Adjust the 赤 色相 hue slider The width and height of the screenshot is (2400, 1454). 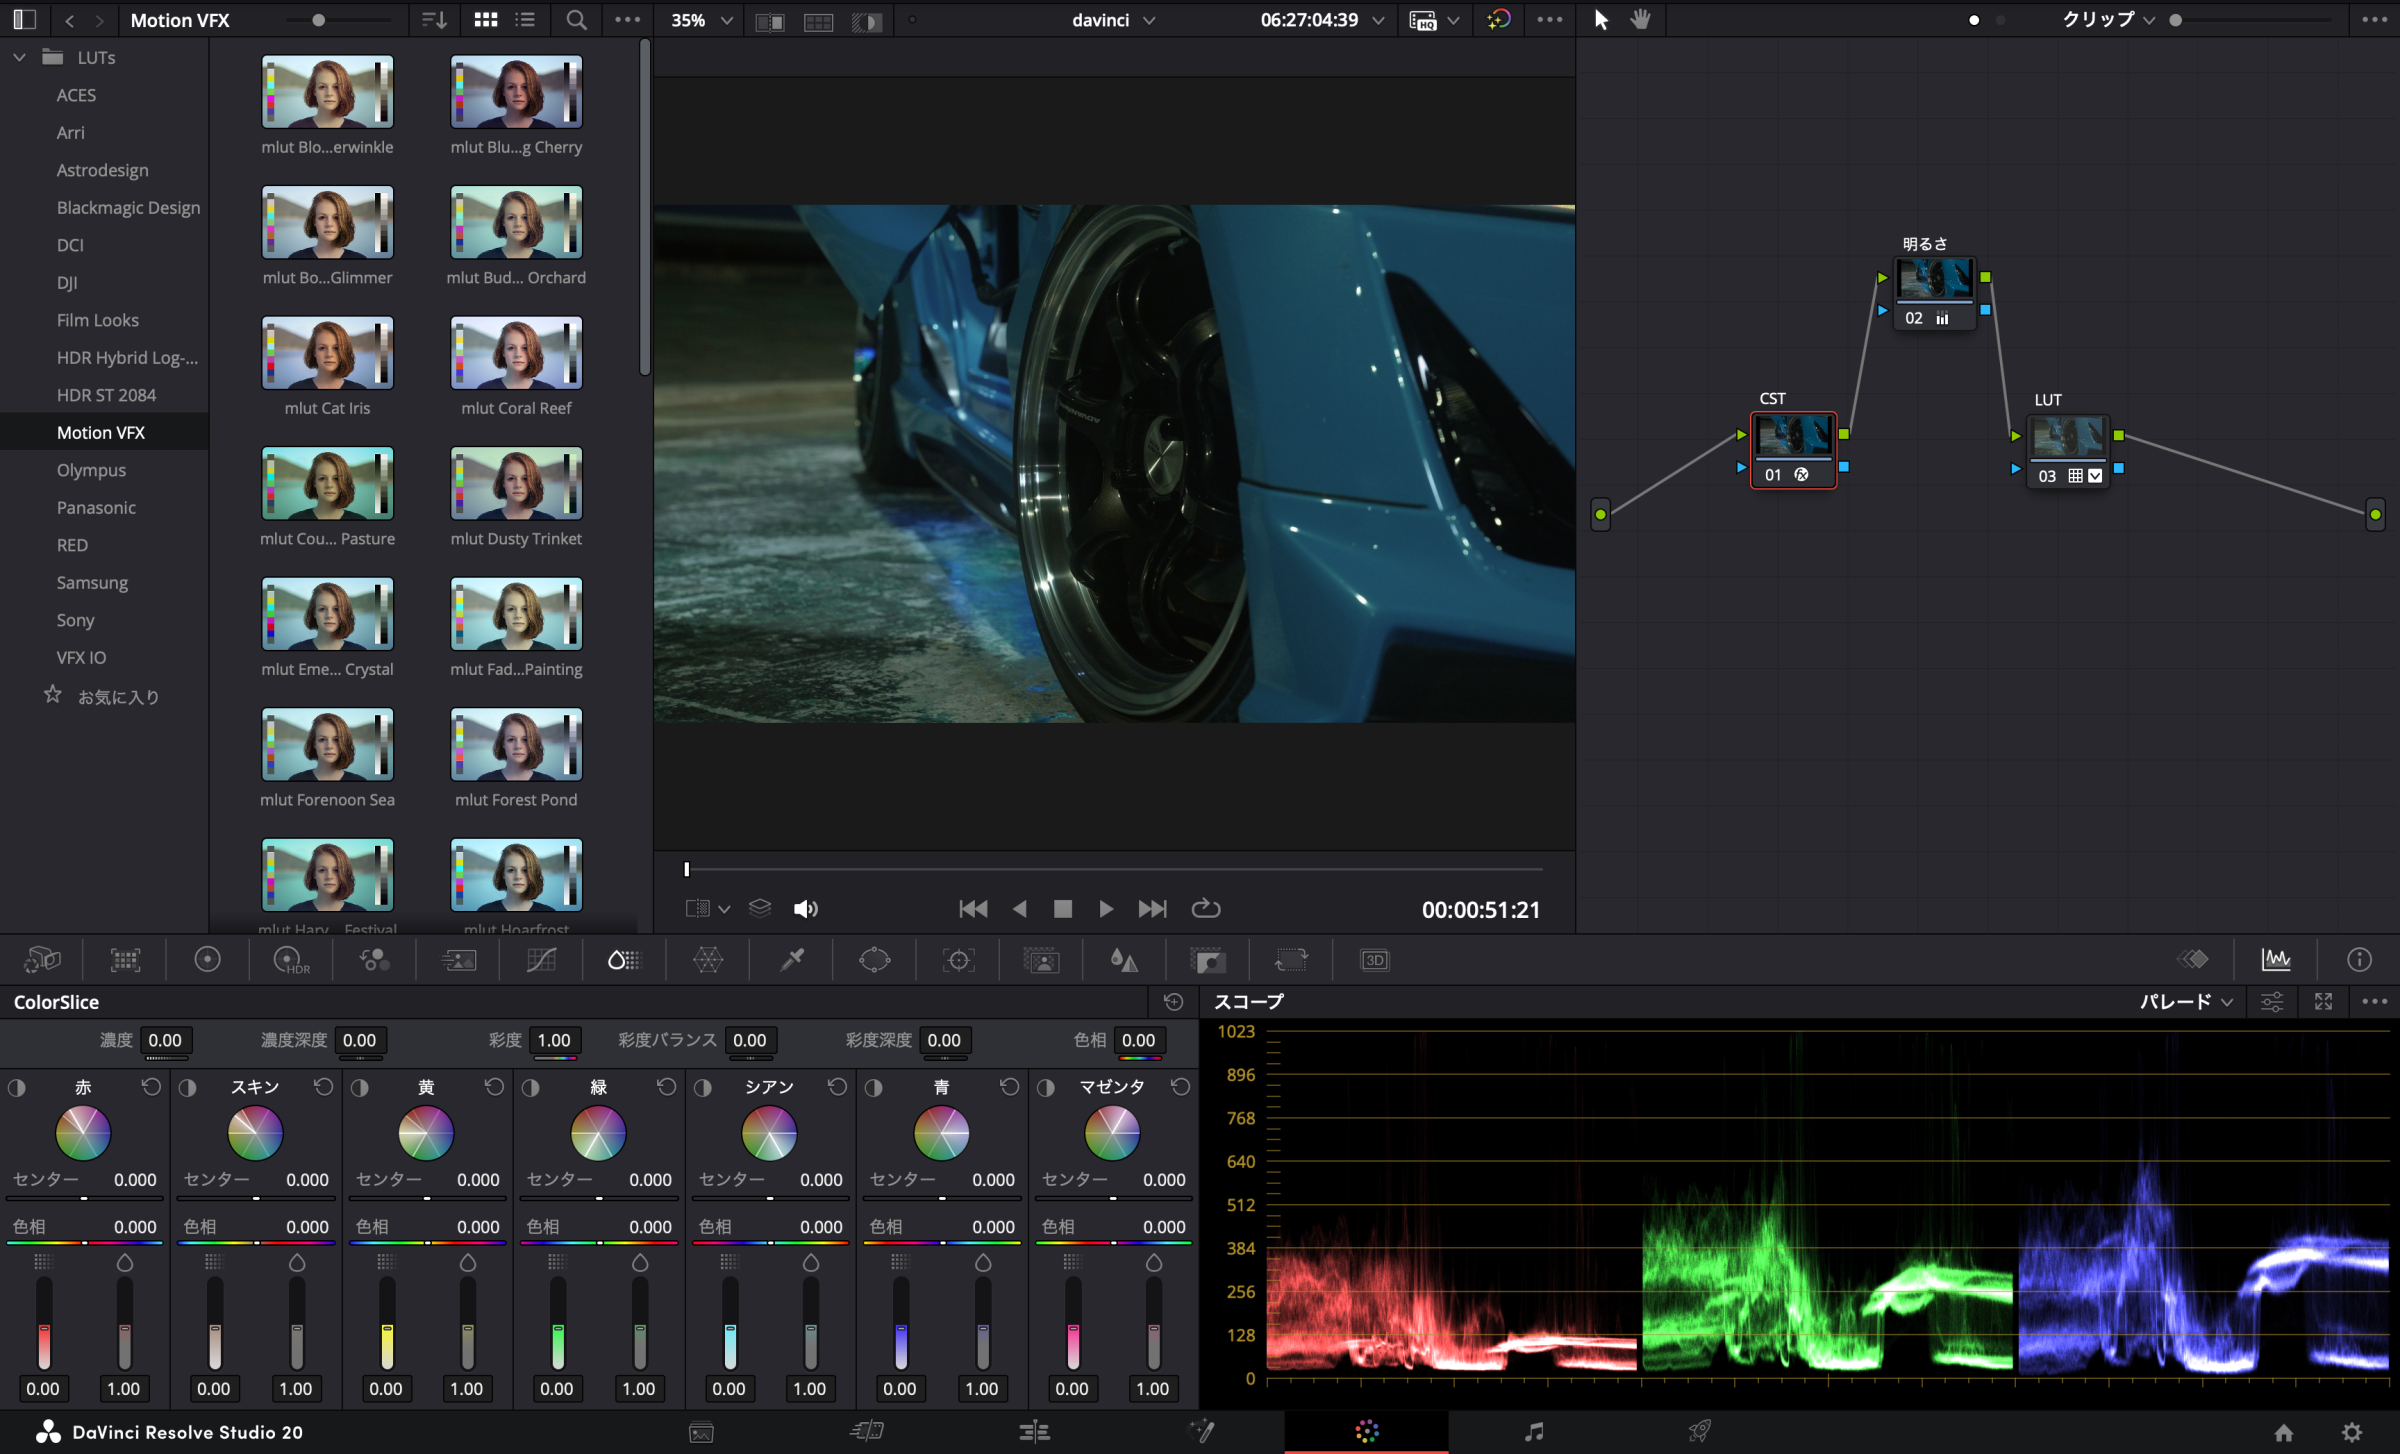coord(85,1243)
